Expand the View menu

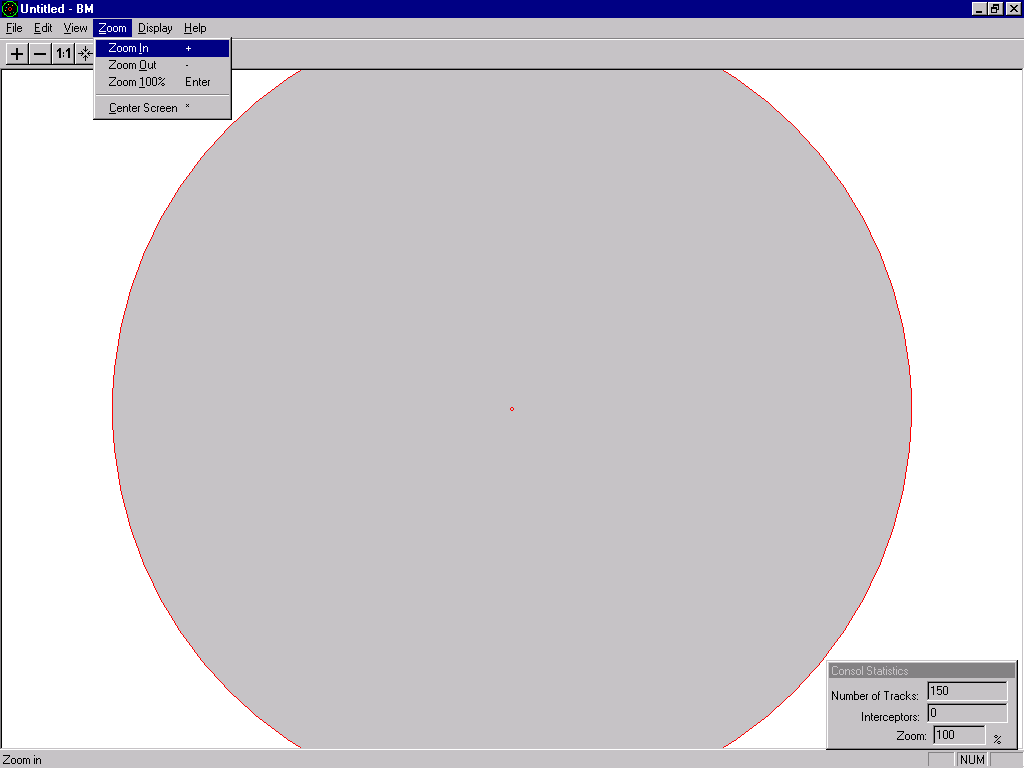tap(75, 28)
